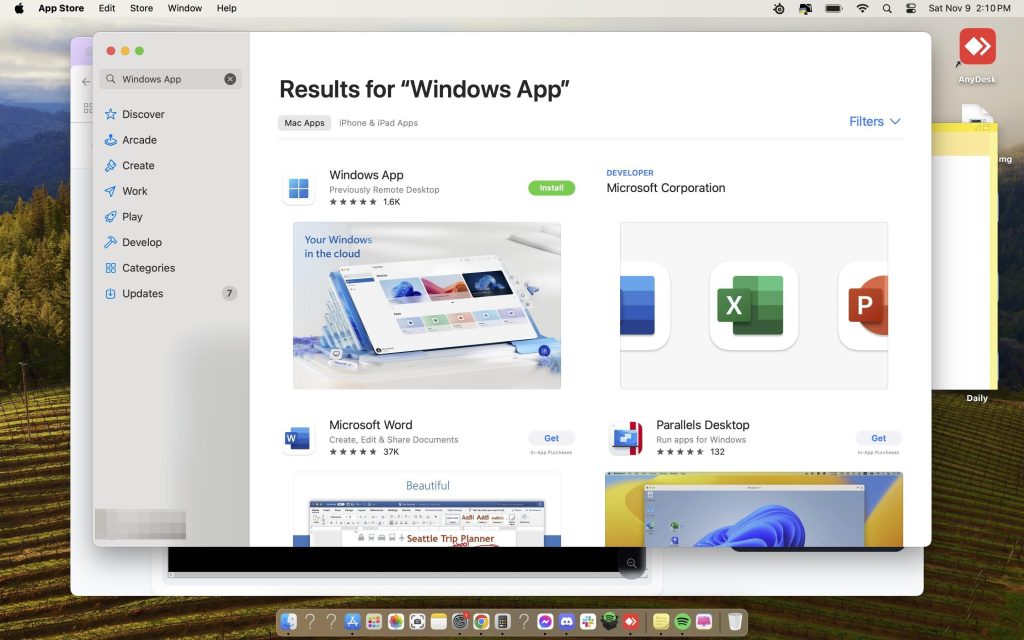Expand the Filters dropdown
The height and width of the screenshot is (640, 1024).
point(874,121)
